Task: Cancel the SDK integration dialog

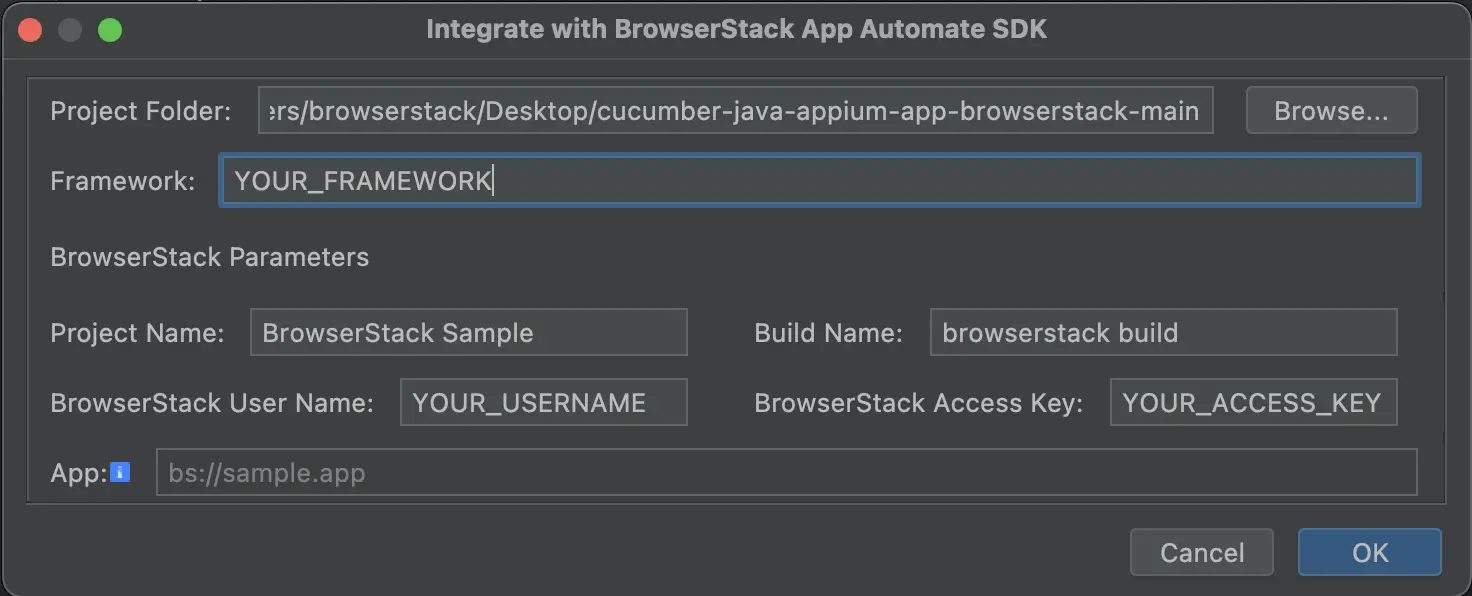Action: coord(1201,553)
